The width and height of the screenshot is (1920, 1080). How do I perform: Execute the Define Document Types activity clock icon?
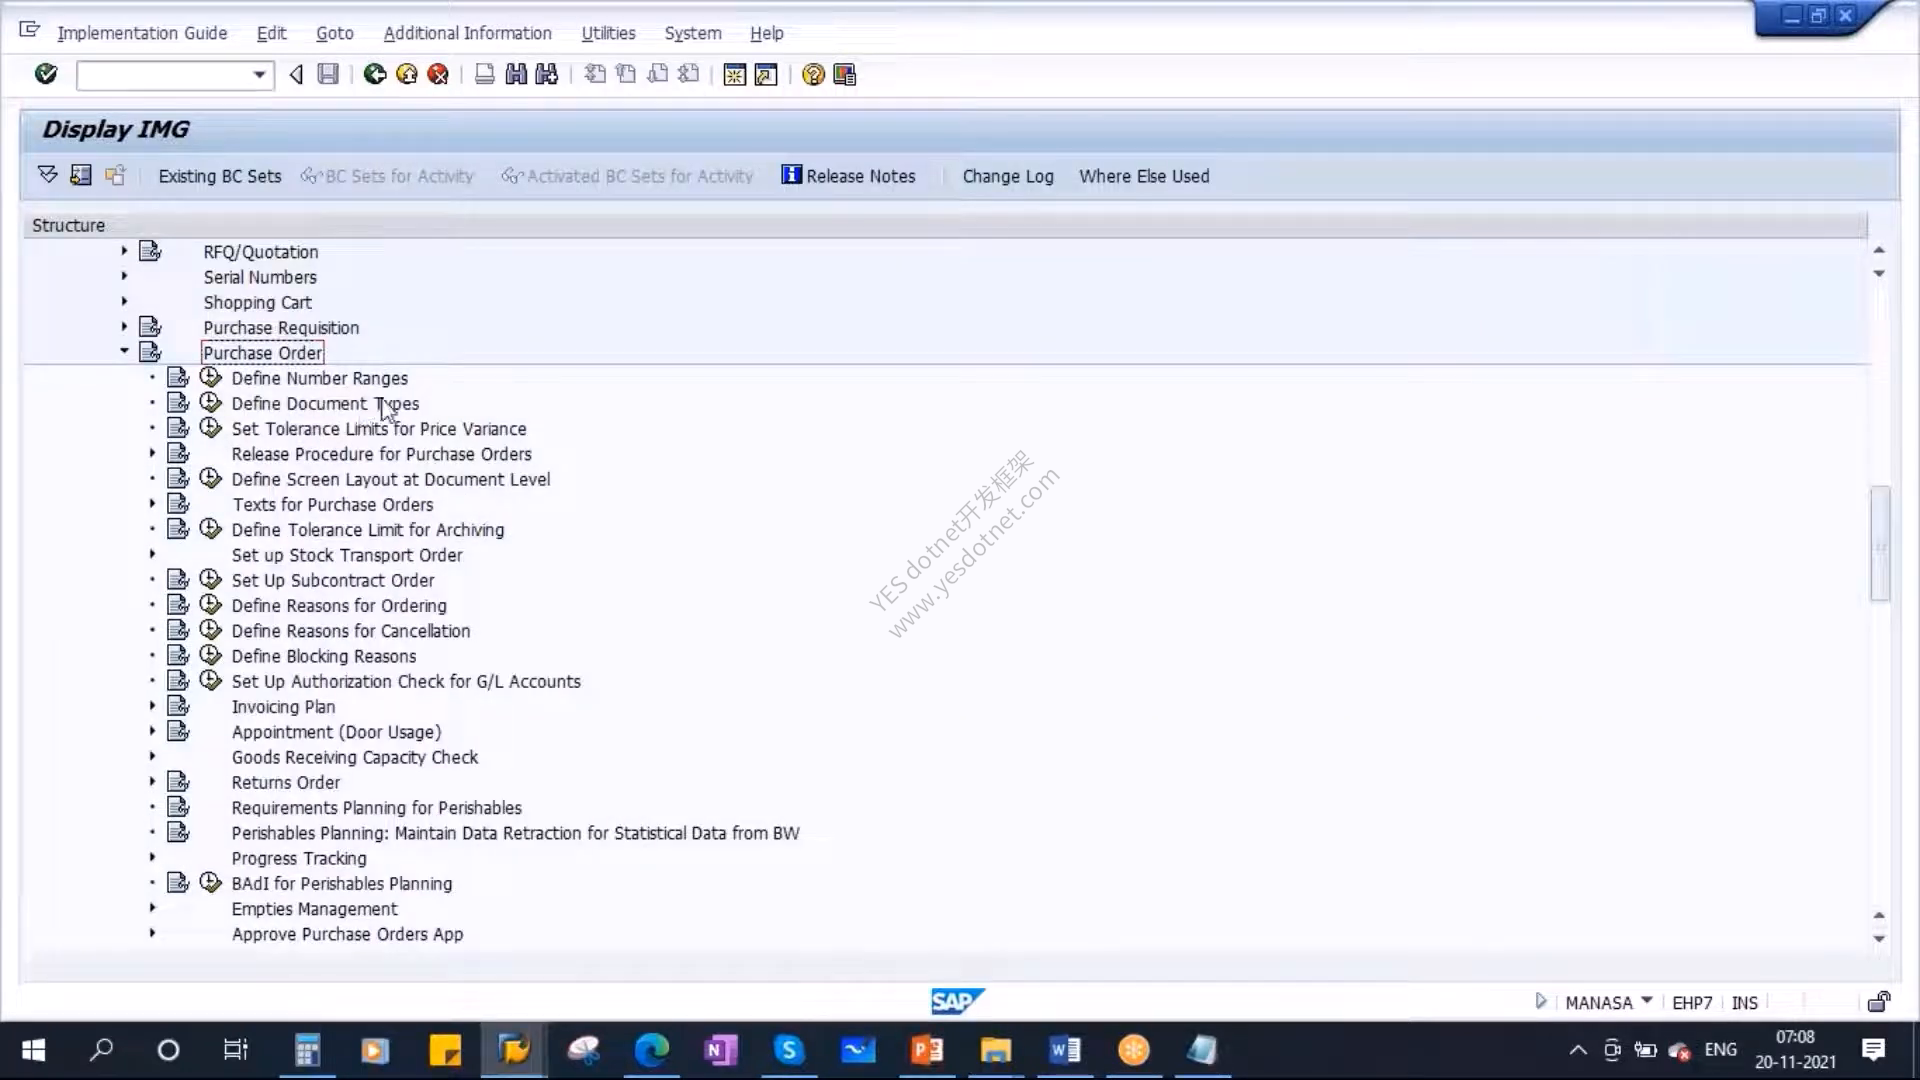(210, 403)
